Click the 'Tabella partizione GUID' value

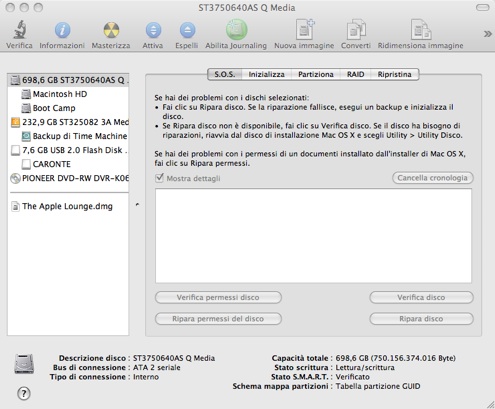(x=378, y=386)
